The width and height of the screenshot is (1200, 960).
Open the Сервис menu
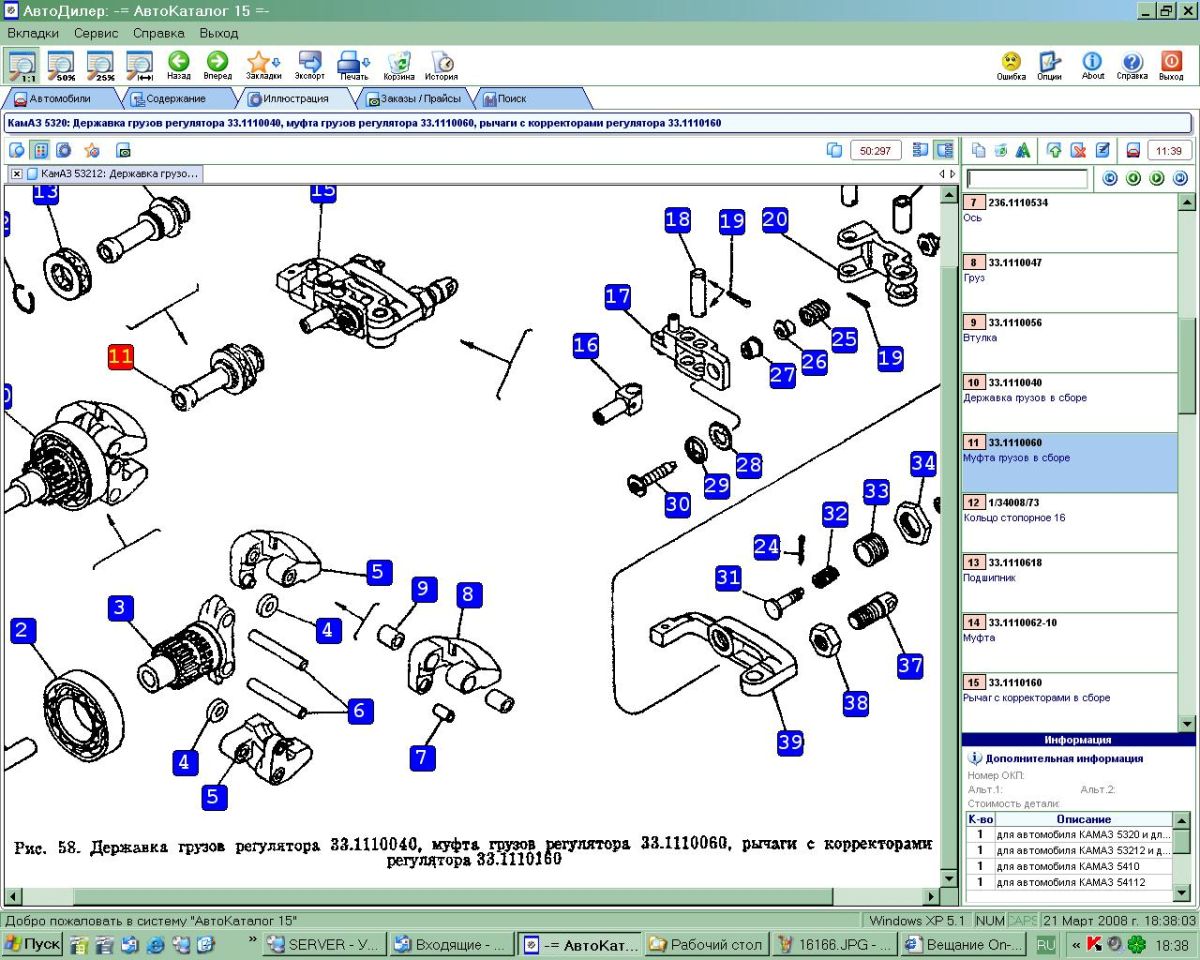tap(96, 33)
